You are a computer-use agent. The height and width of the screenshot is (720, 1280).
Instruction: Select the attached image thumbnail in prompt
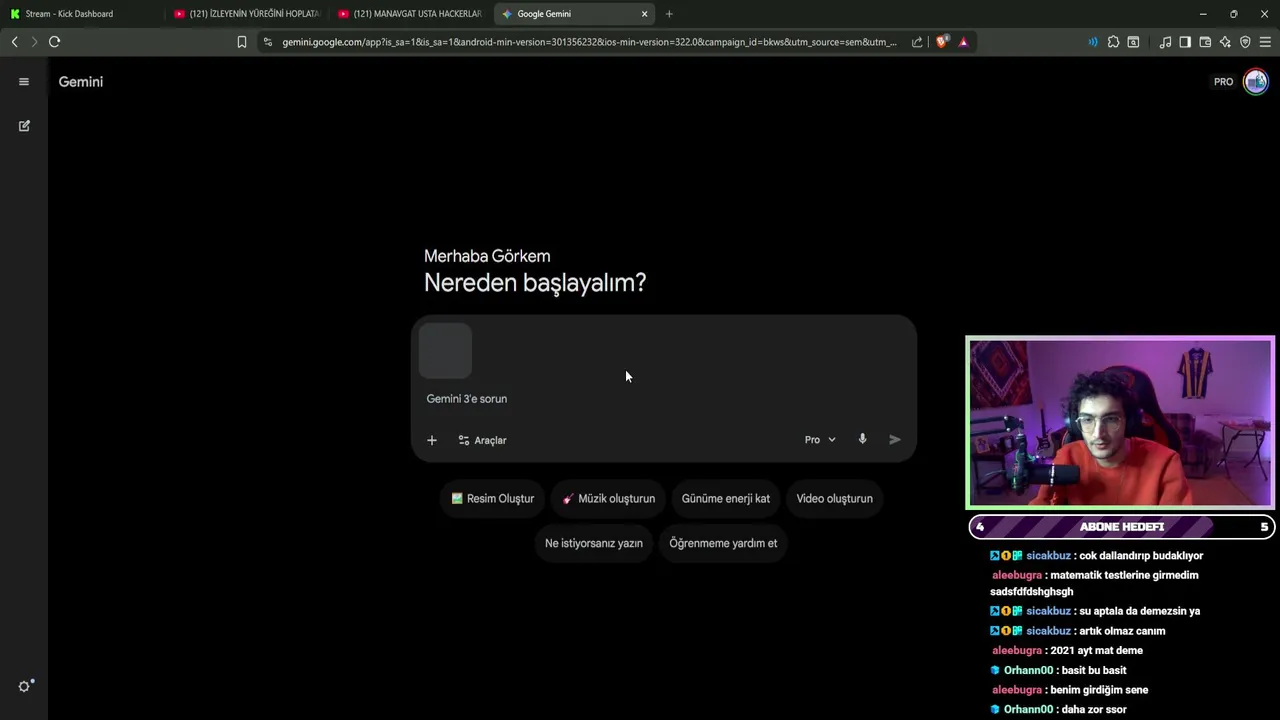[x=445, y=351]
